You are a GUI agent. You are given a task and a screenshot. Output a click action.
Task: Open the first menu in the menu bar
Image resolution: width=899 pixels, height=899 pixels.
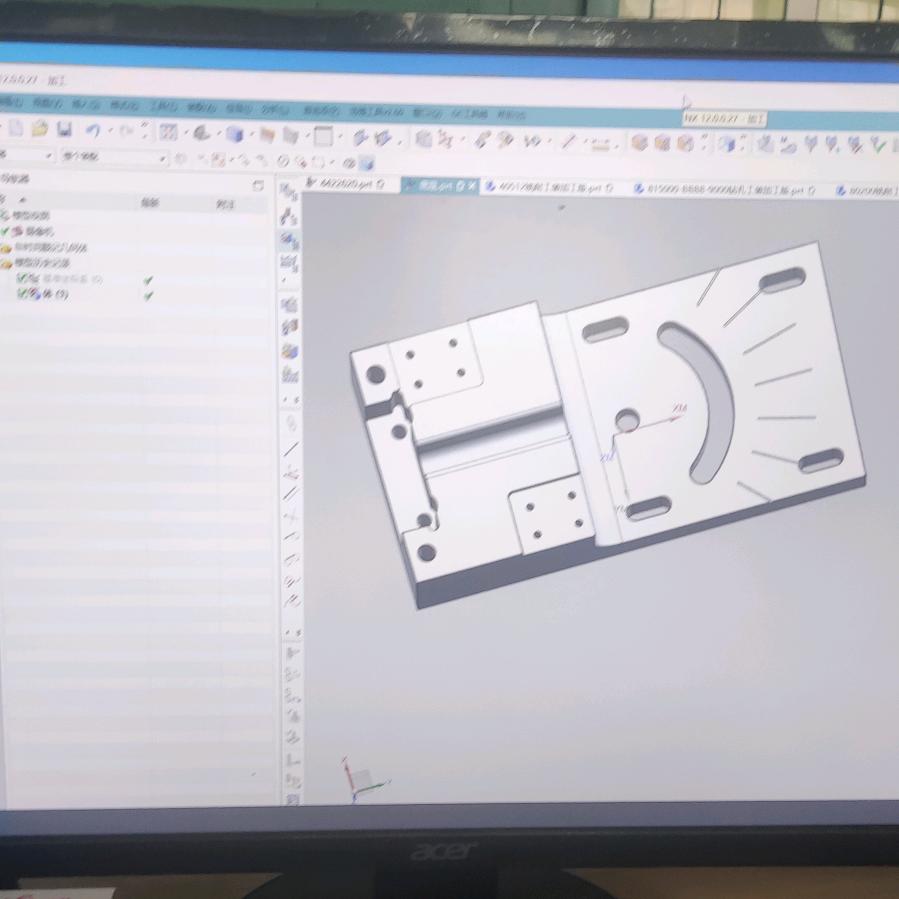coord(10,103)
